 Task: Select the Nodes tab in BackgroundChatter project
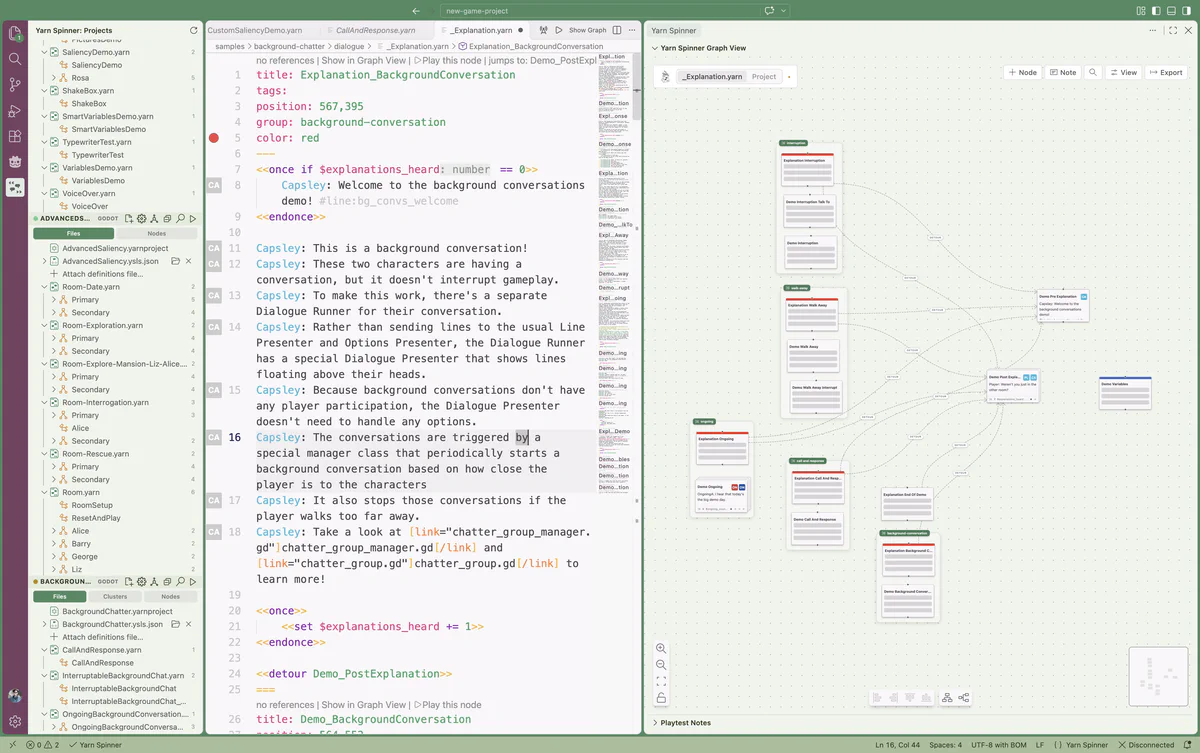click(x=170, y=596)
